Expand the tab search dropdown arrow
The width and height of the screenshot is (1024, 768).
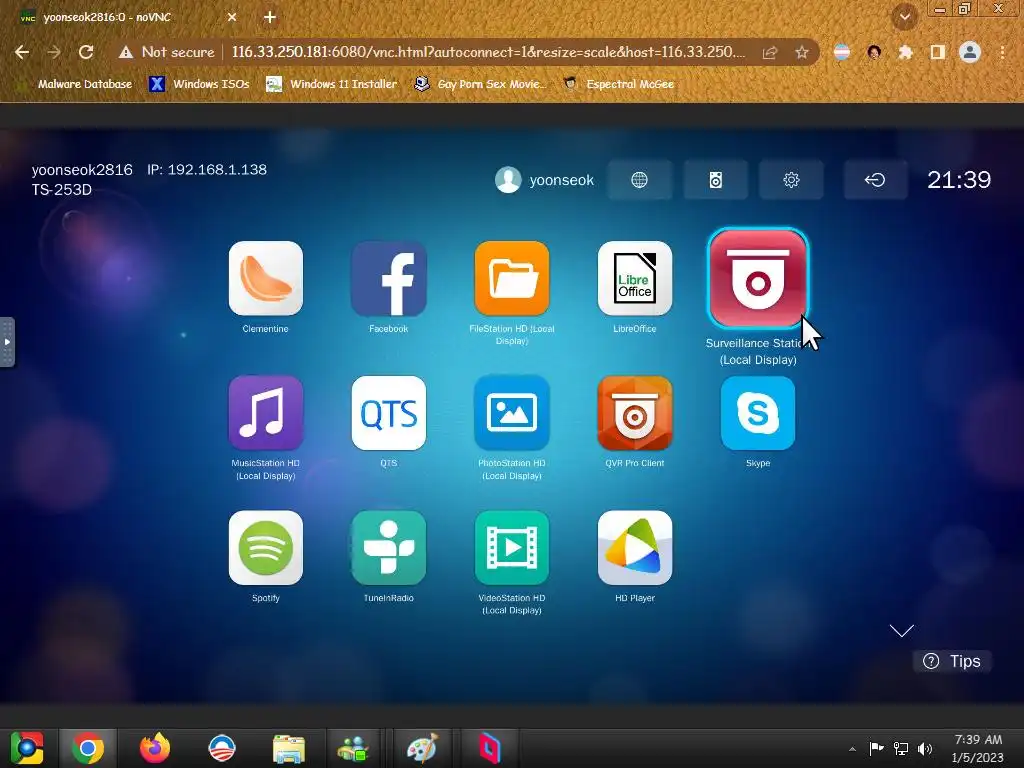[x=905, y=18]
